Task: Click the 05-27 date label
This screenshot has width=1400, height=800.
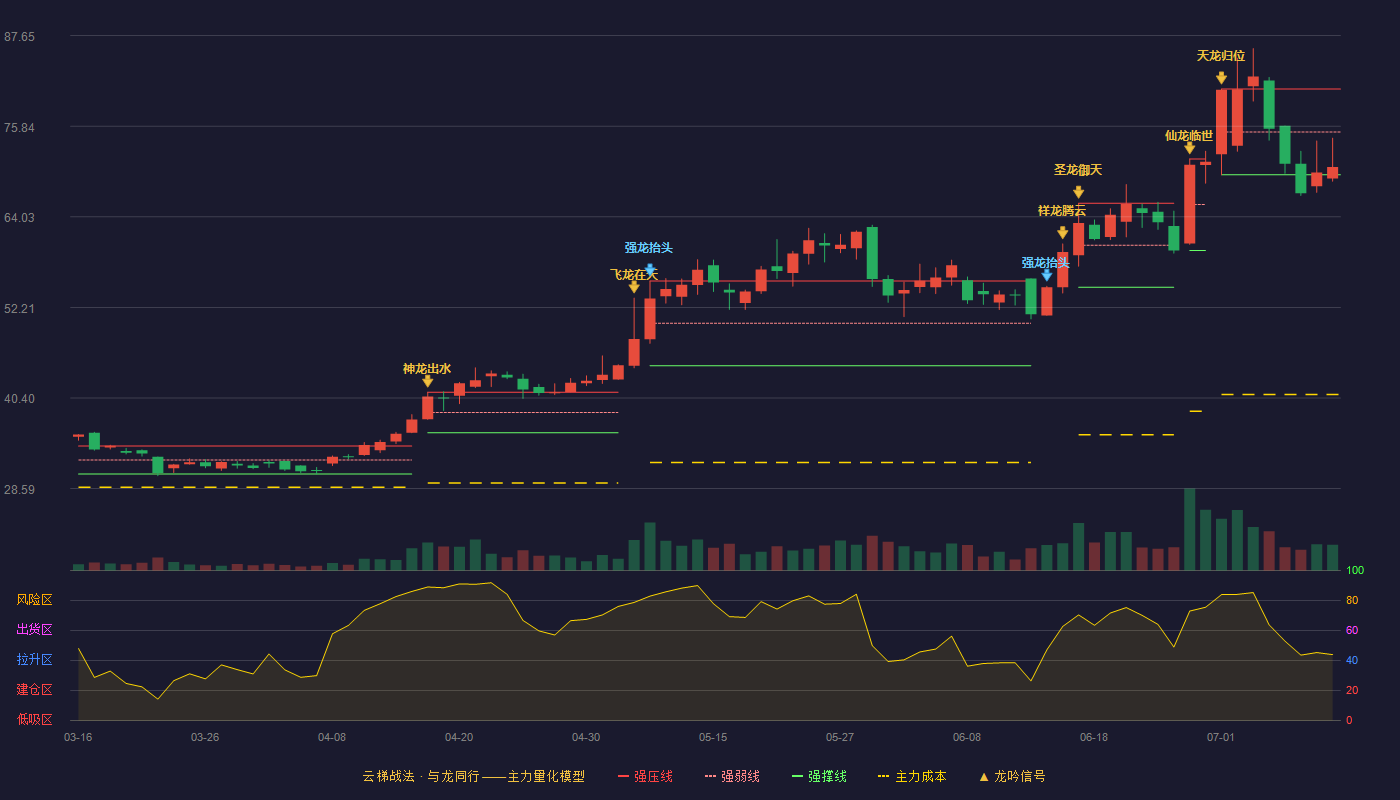Action: click(x=840, y=737)
